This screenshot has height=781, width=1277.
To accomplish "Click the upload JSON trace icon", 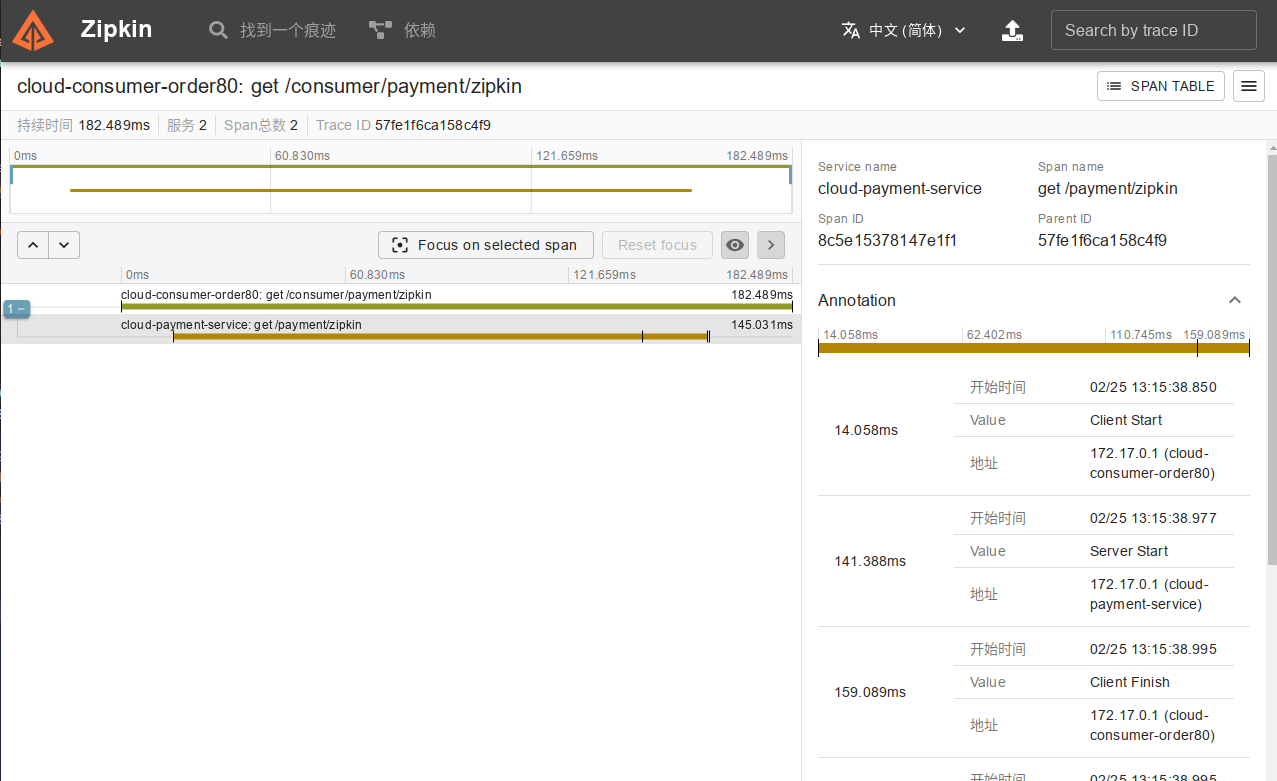I will (x=1012, y=30).
